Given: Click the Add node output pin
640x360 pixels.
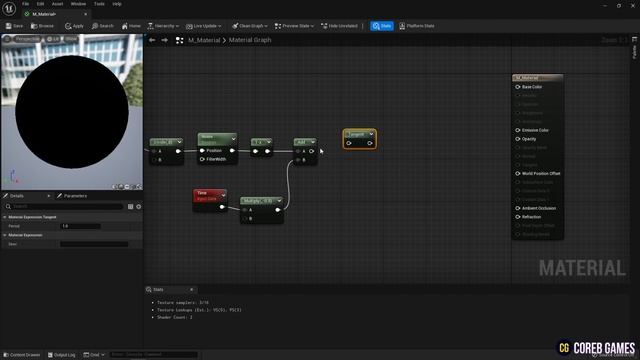Looking at the screenshot, I should pyautogui.click(x=311, y=151).
